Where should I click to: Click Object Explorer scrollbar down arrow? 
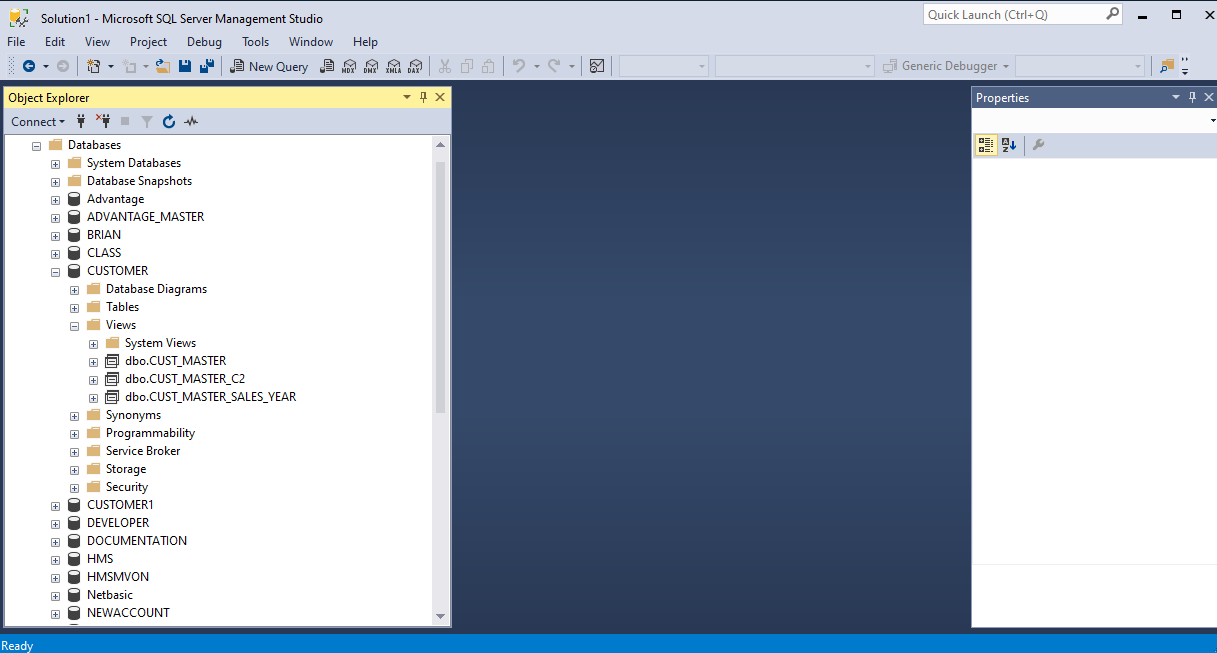440,617
